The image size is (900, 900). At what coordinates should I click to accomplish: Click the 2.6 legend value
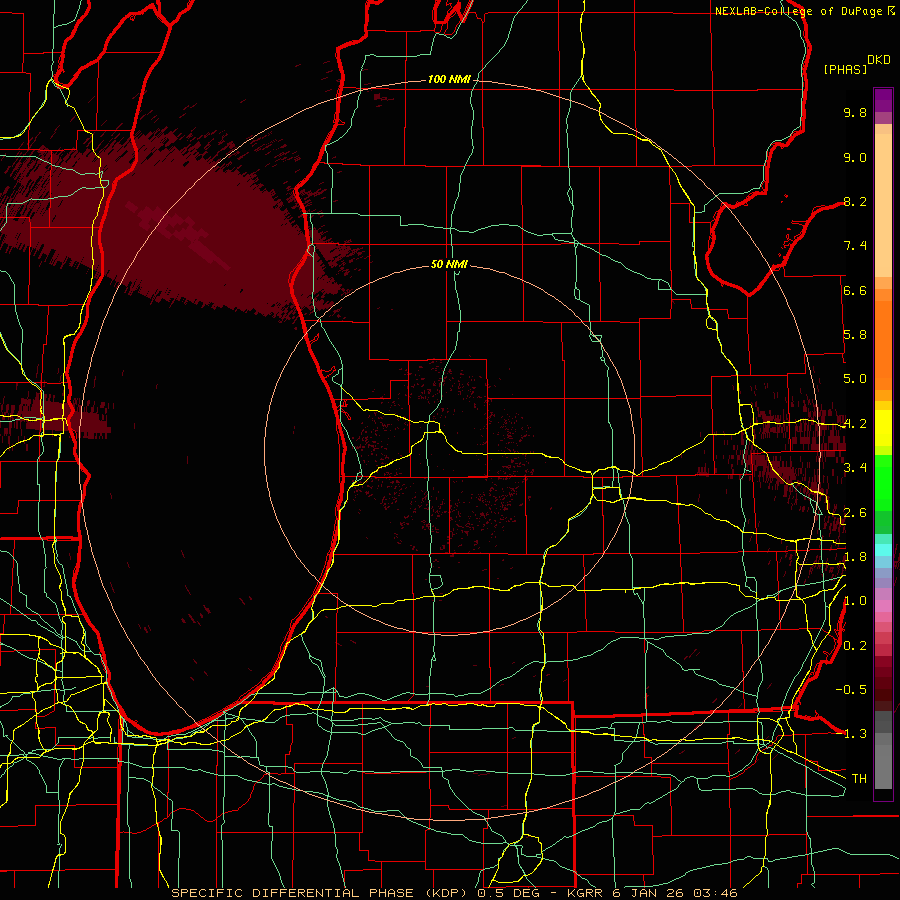coord(855,513)
